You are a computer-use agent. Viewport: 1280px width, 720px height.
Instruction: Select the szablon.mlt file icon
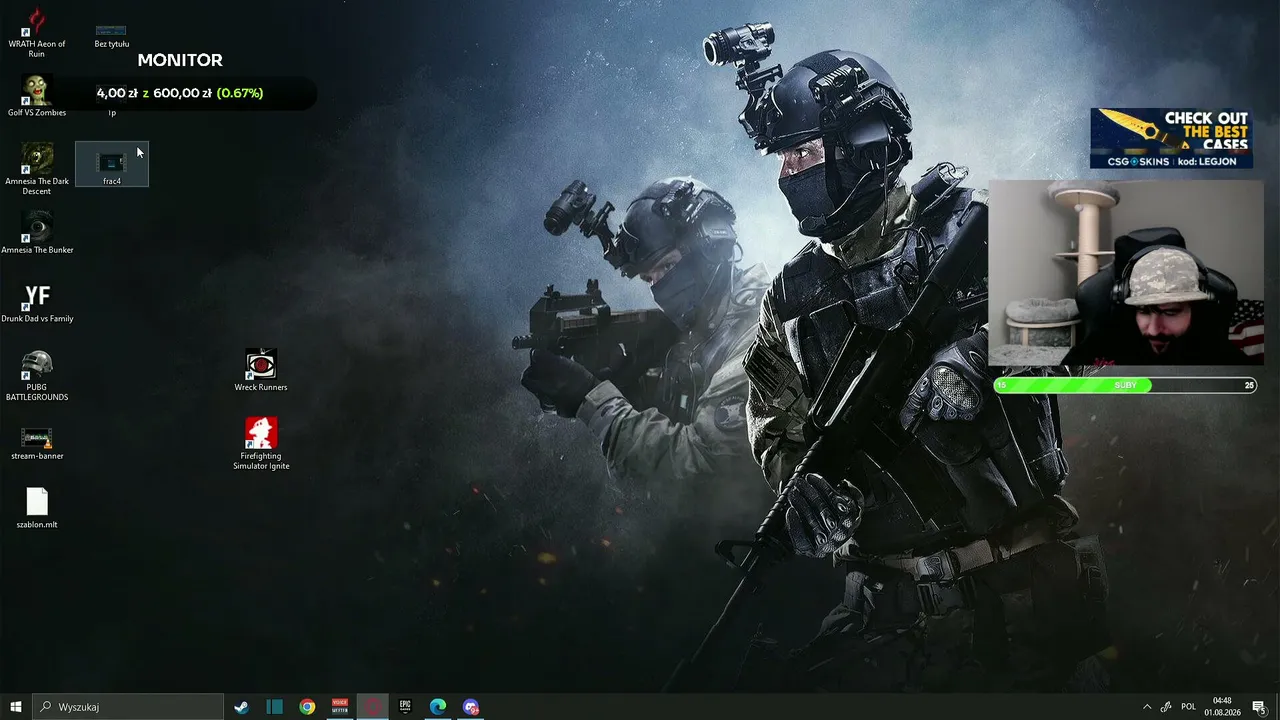coord(37,508)
